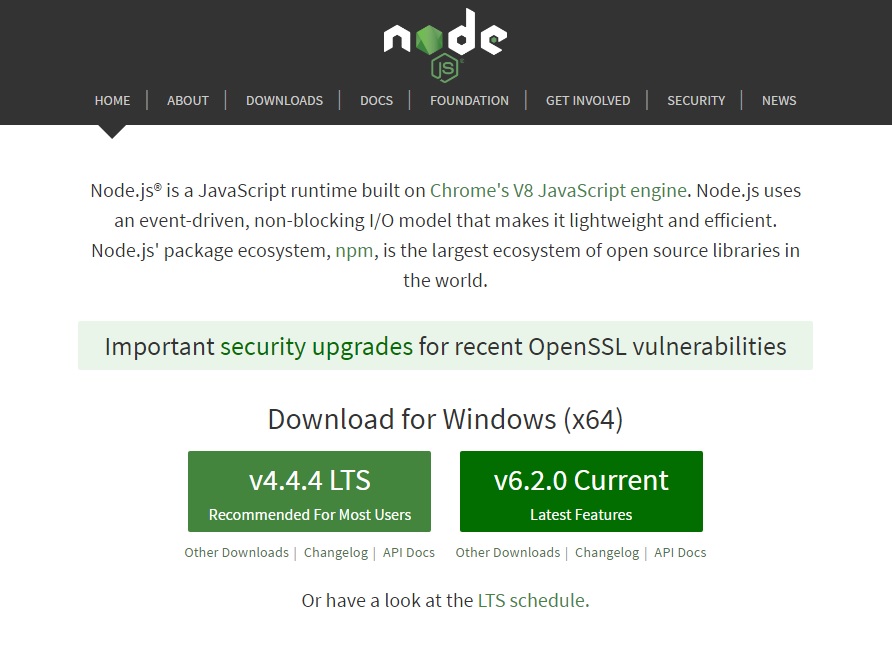The height and width of the screenshot is (661, 892).
Task: Open the npm link in the description
Action: (x=354, y=251)
